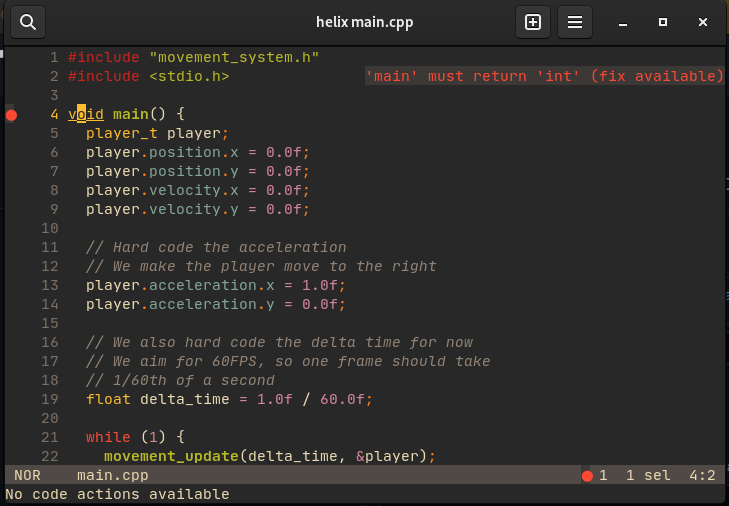Image resolution: width=729 pixels, height=506 pixels.
Task: Click comment 'We aim for 60FPS' line
Action: pyautogui.click(x=288, y=361)
